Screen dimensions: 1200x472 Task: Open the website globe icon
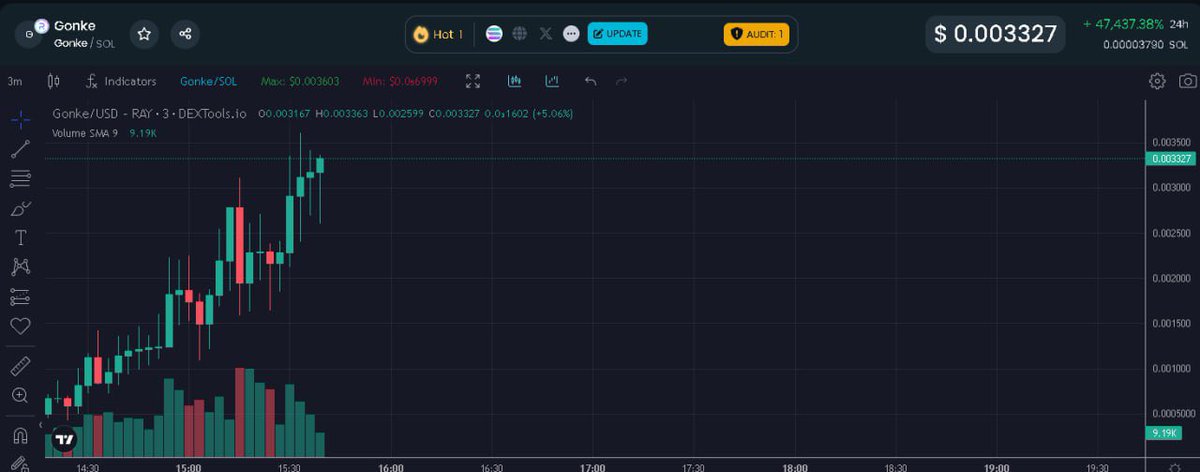519,34
